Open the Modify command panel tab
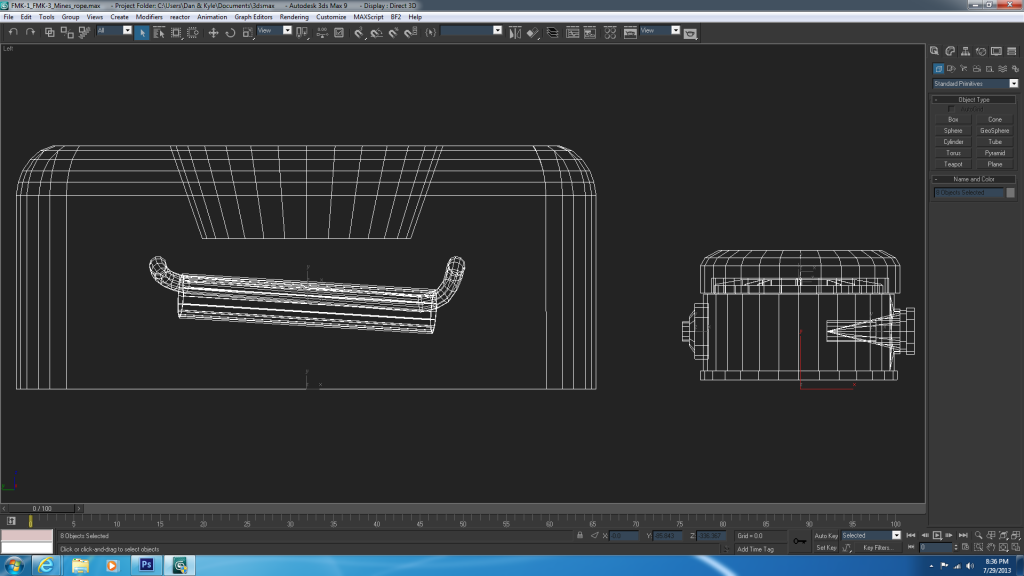Image resolution: width=1024 pixels, height=576 pixels. point(949,51)
